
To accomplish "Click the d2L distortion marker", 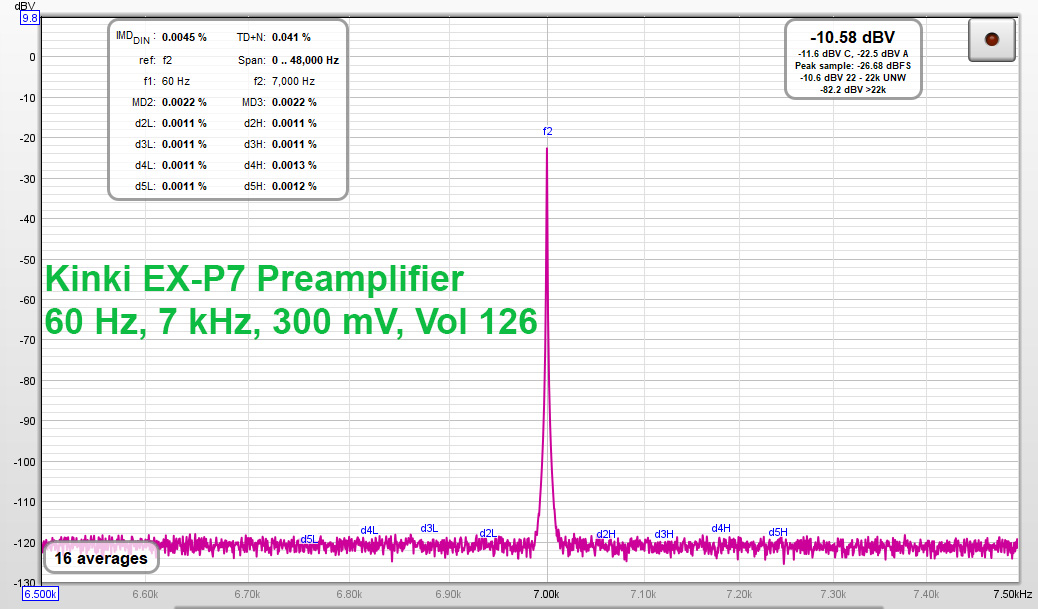I will (488, 534).
